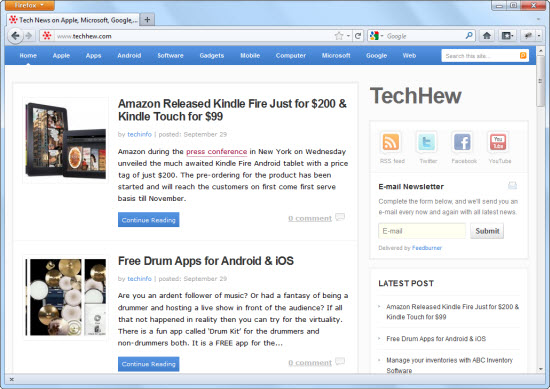Click the E-mail Newsletter envelope icon

tap(512, 186)
